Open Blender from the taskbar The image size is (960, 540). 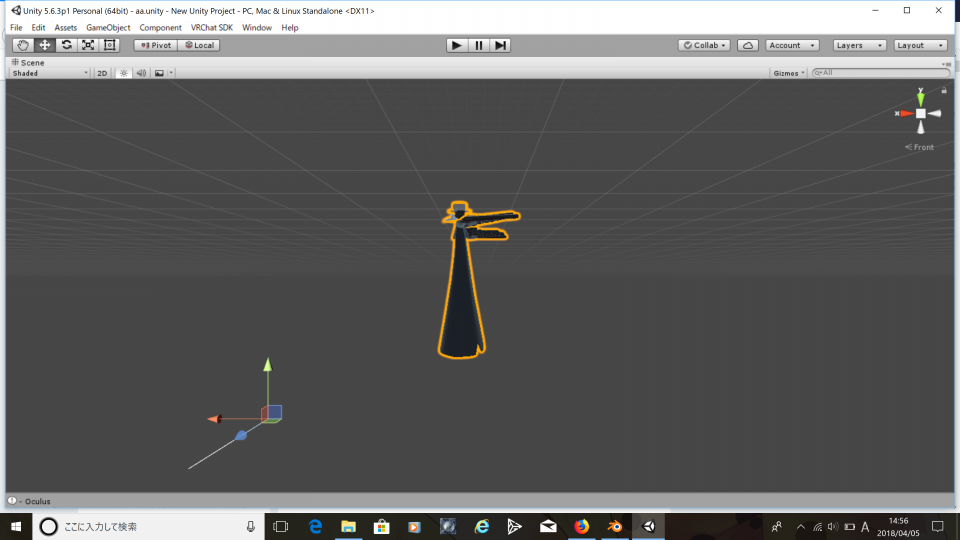point(614,527)
